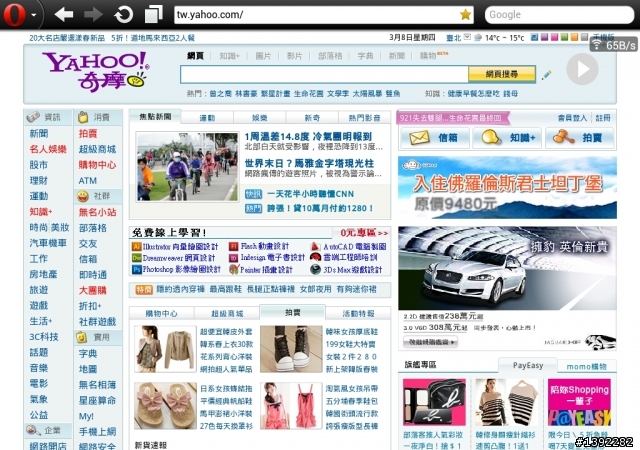Click the yellow 網頁搜尋 search button

[502, 74]
